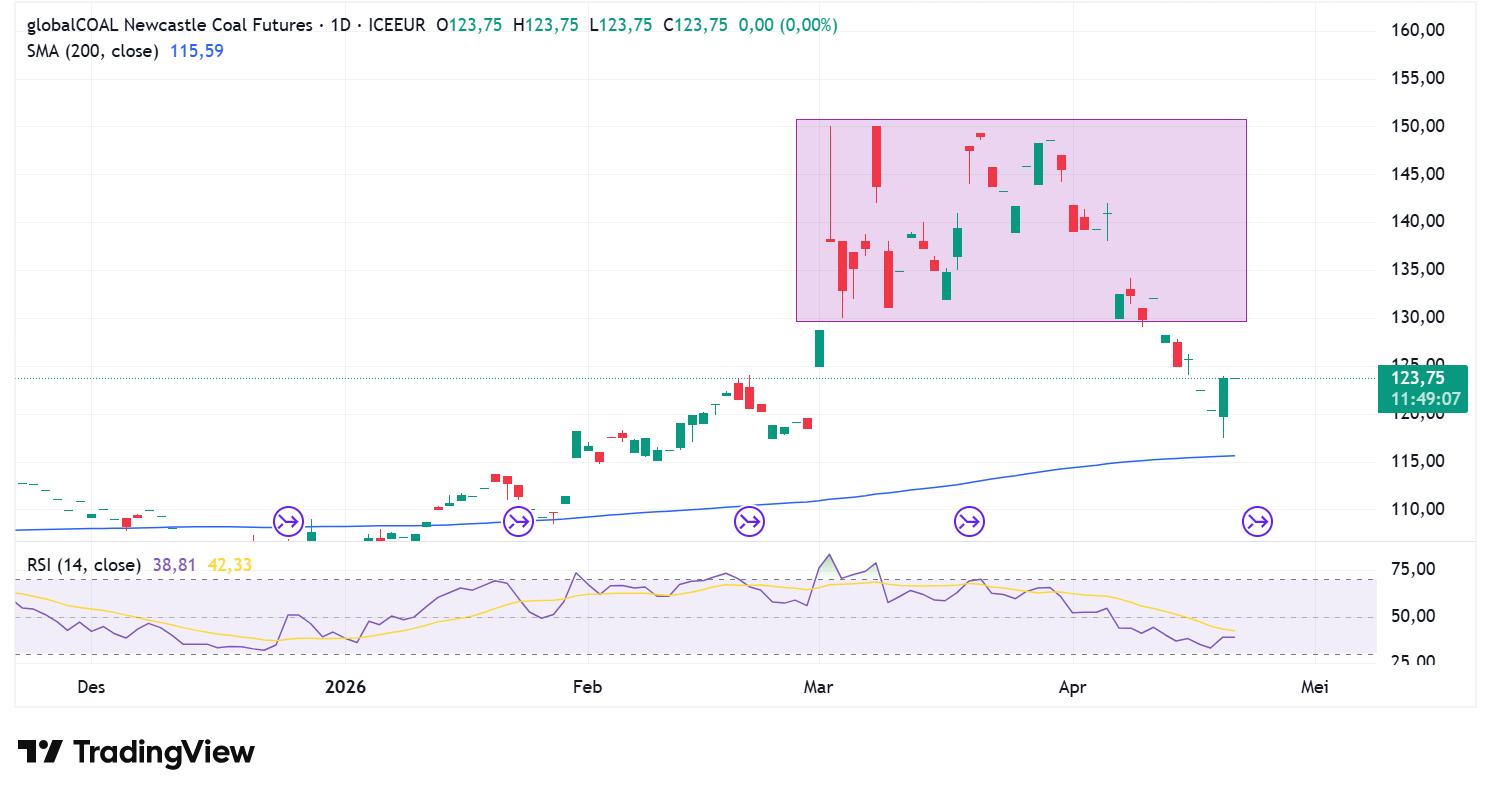Click the Feb label on time axis
The width and height of the screenshot is (1491, 797).
tap(586, 687)
